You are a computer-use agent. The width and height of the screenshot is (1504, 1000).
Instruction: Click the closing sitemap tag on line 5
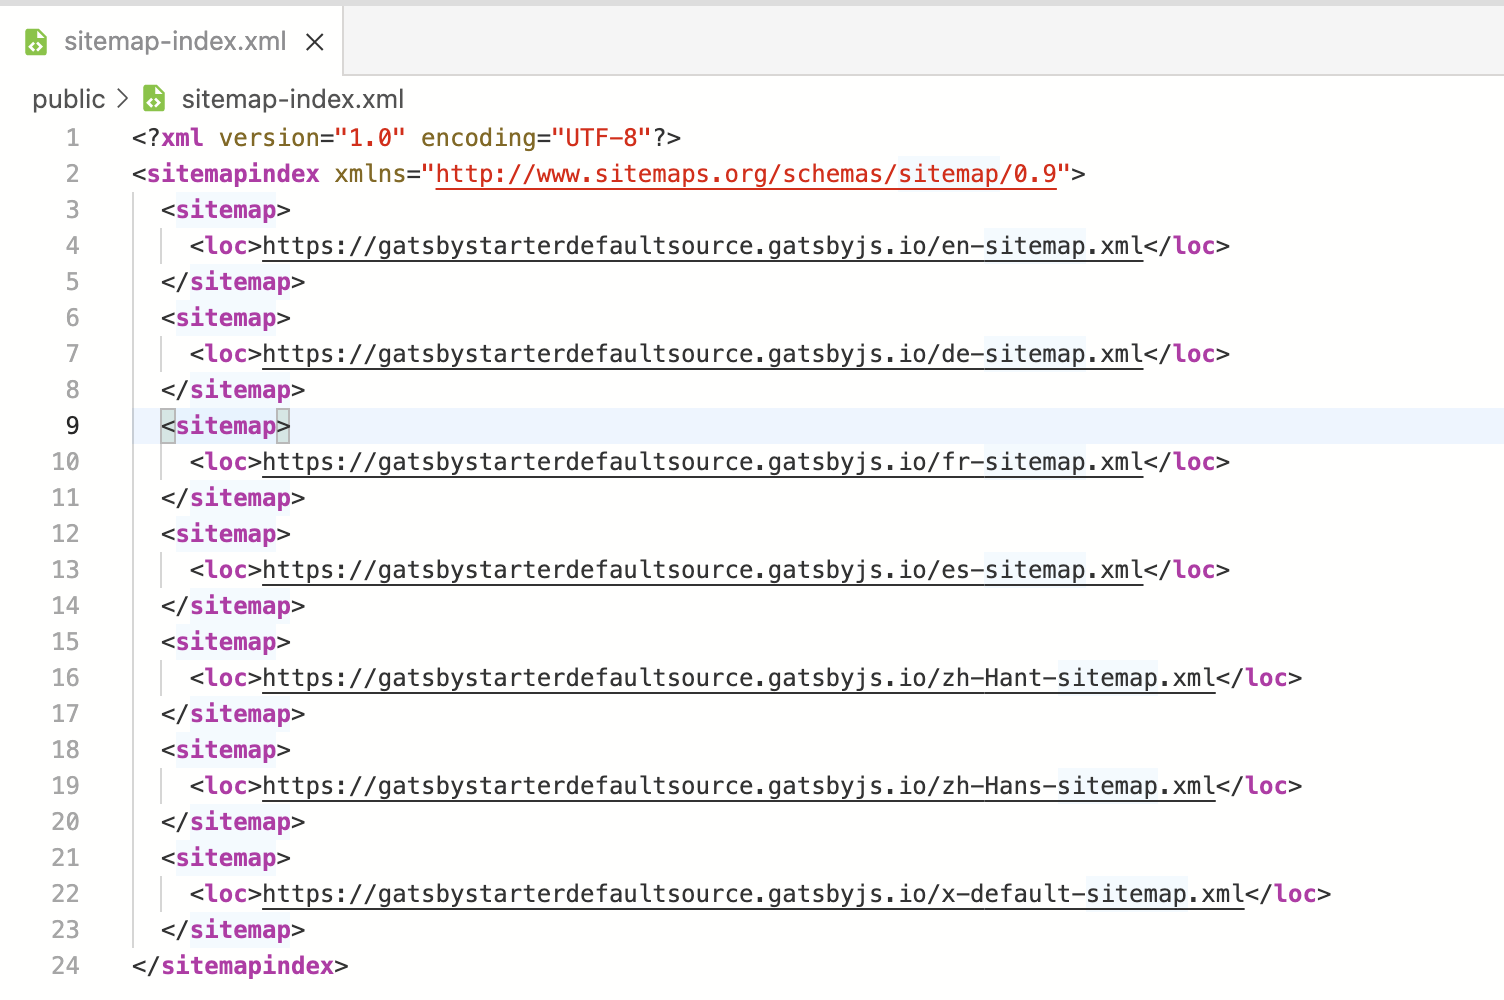[x=233, y=282]
